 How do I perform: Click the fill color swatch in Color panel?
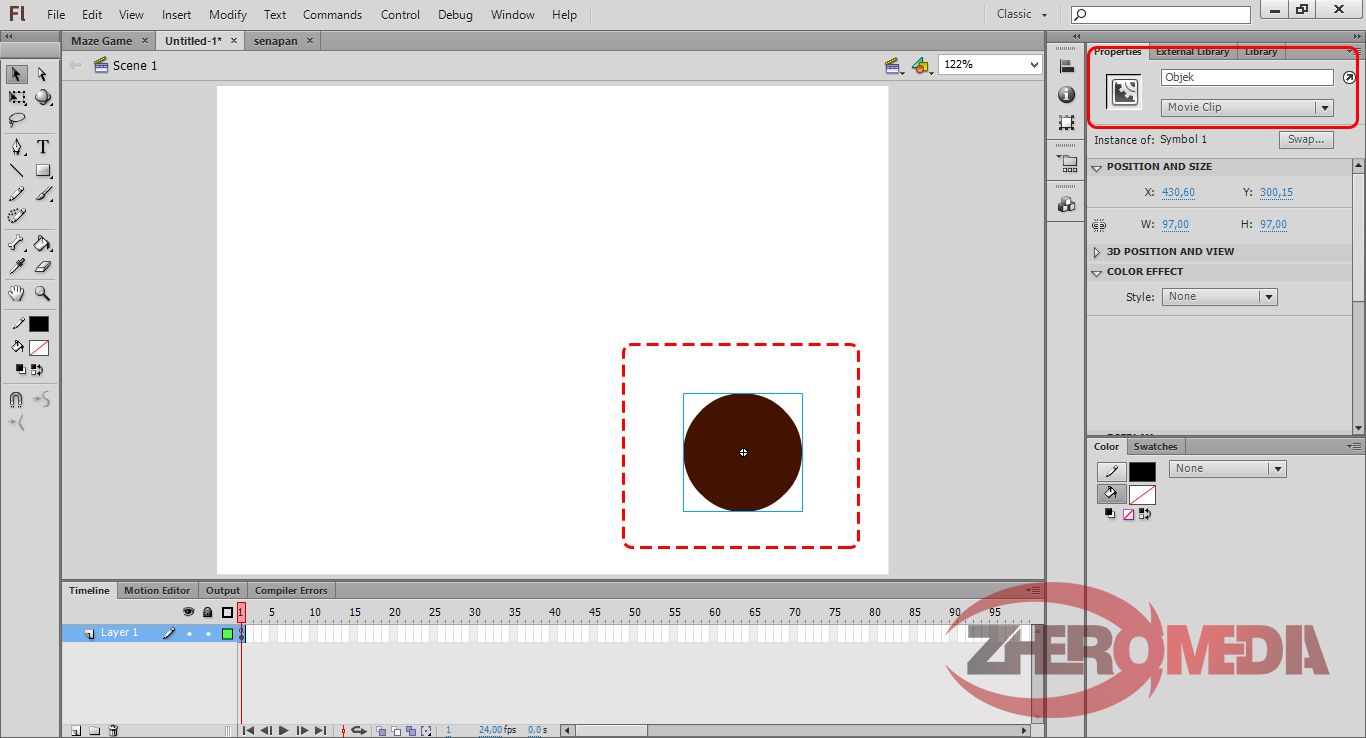pos(1142,495)
